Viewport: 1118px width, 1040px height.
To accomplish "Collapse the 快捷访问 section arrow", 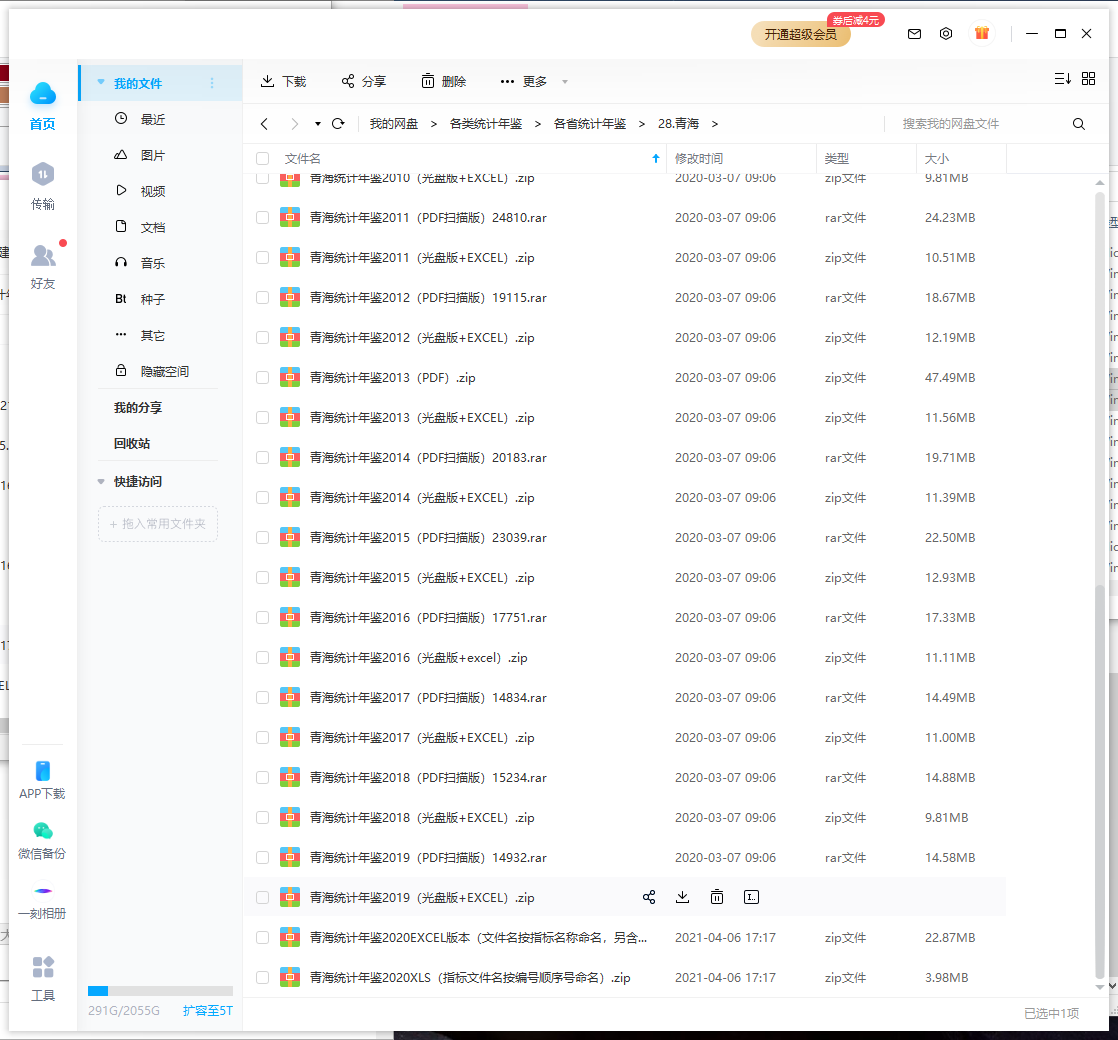I will pyautogui.click(x=101, y=482).
